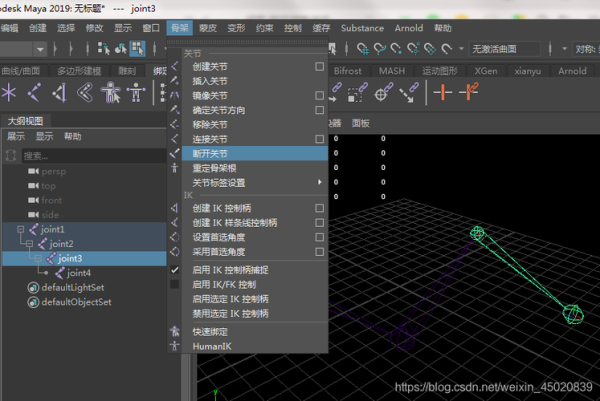Image resolution: width=600 pixels, height=401 pixels.
Task: Switch to the 曲线/曲面 shelf tab
Action: pyautogui.click(x=21, y=71)
